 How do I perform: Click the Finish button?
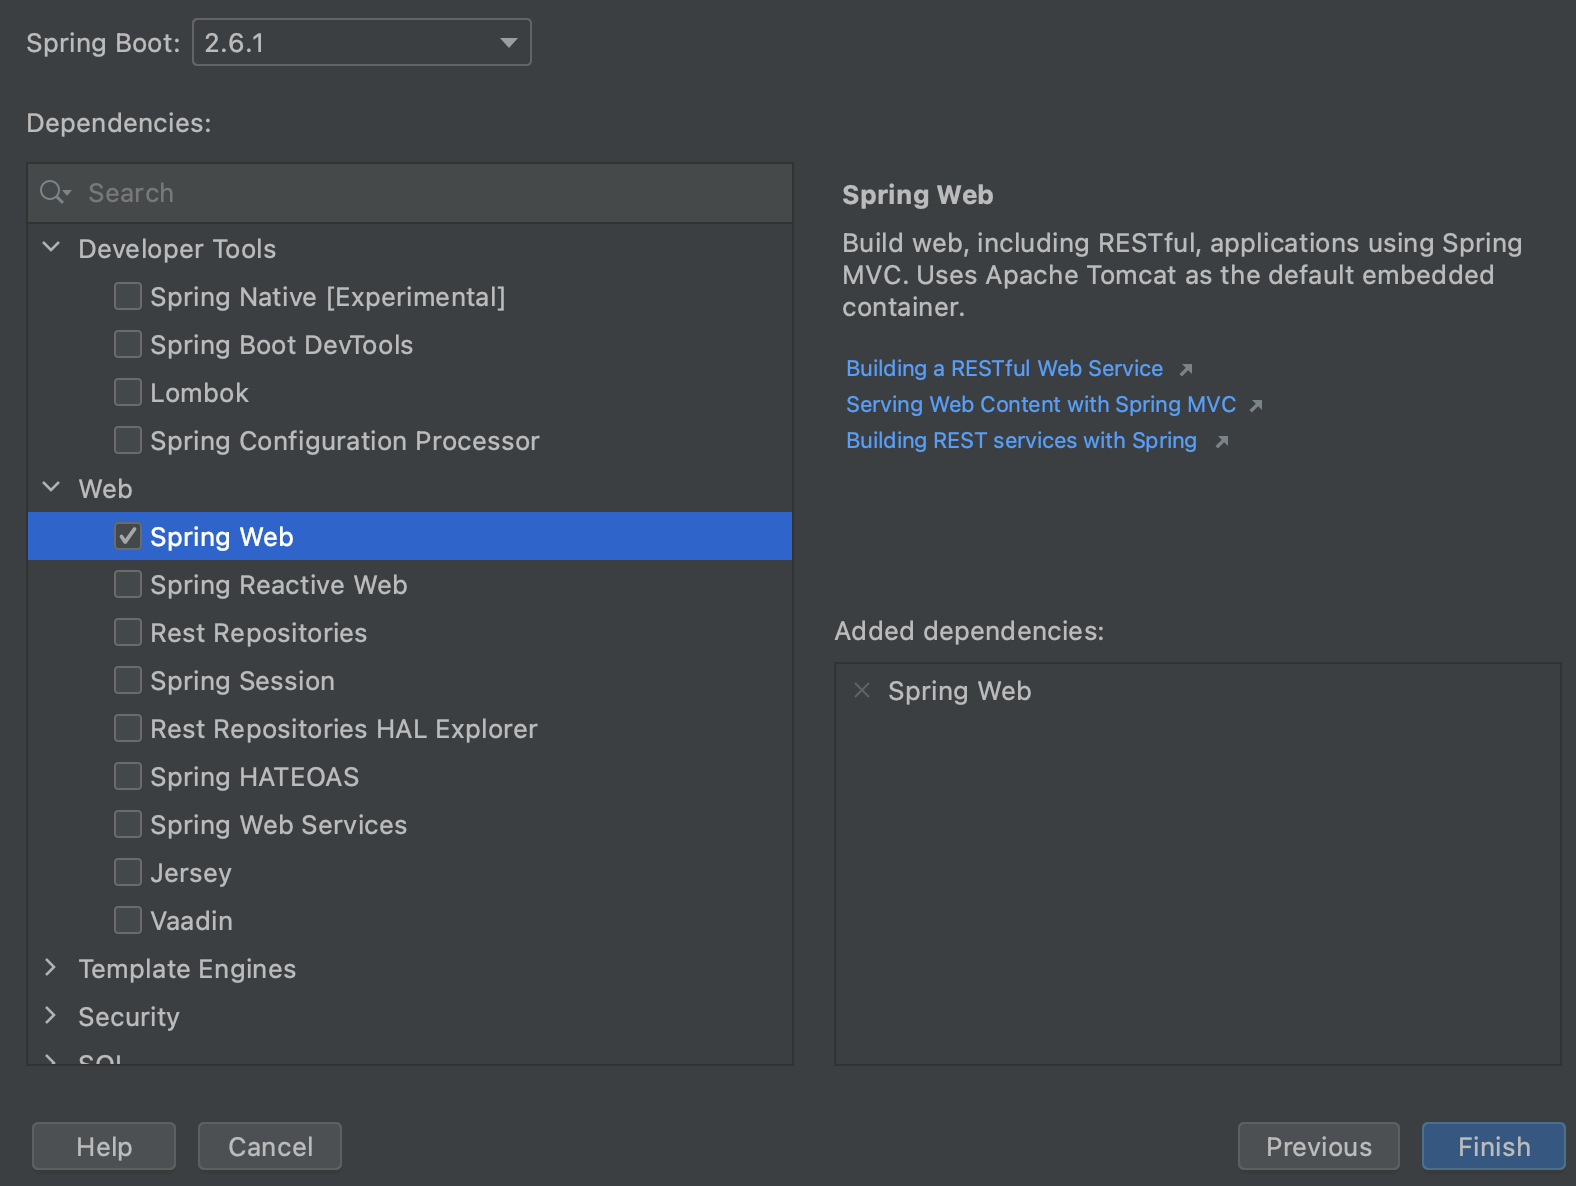coord(1494,1146)
